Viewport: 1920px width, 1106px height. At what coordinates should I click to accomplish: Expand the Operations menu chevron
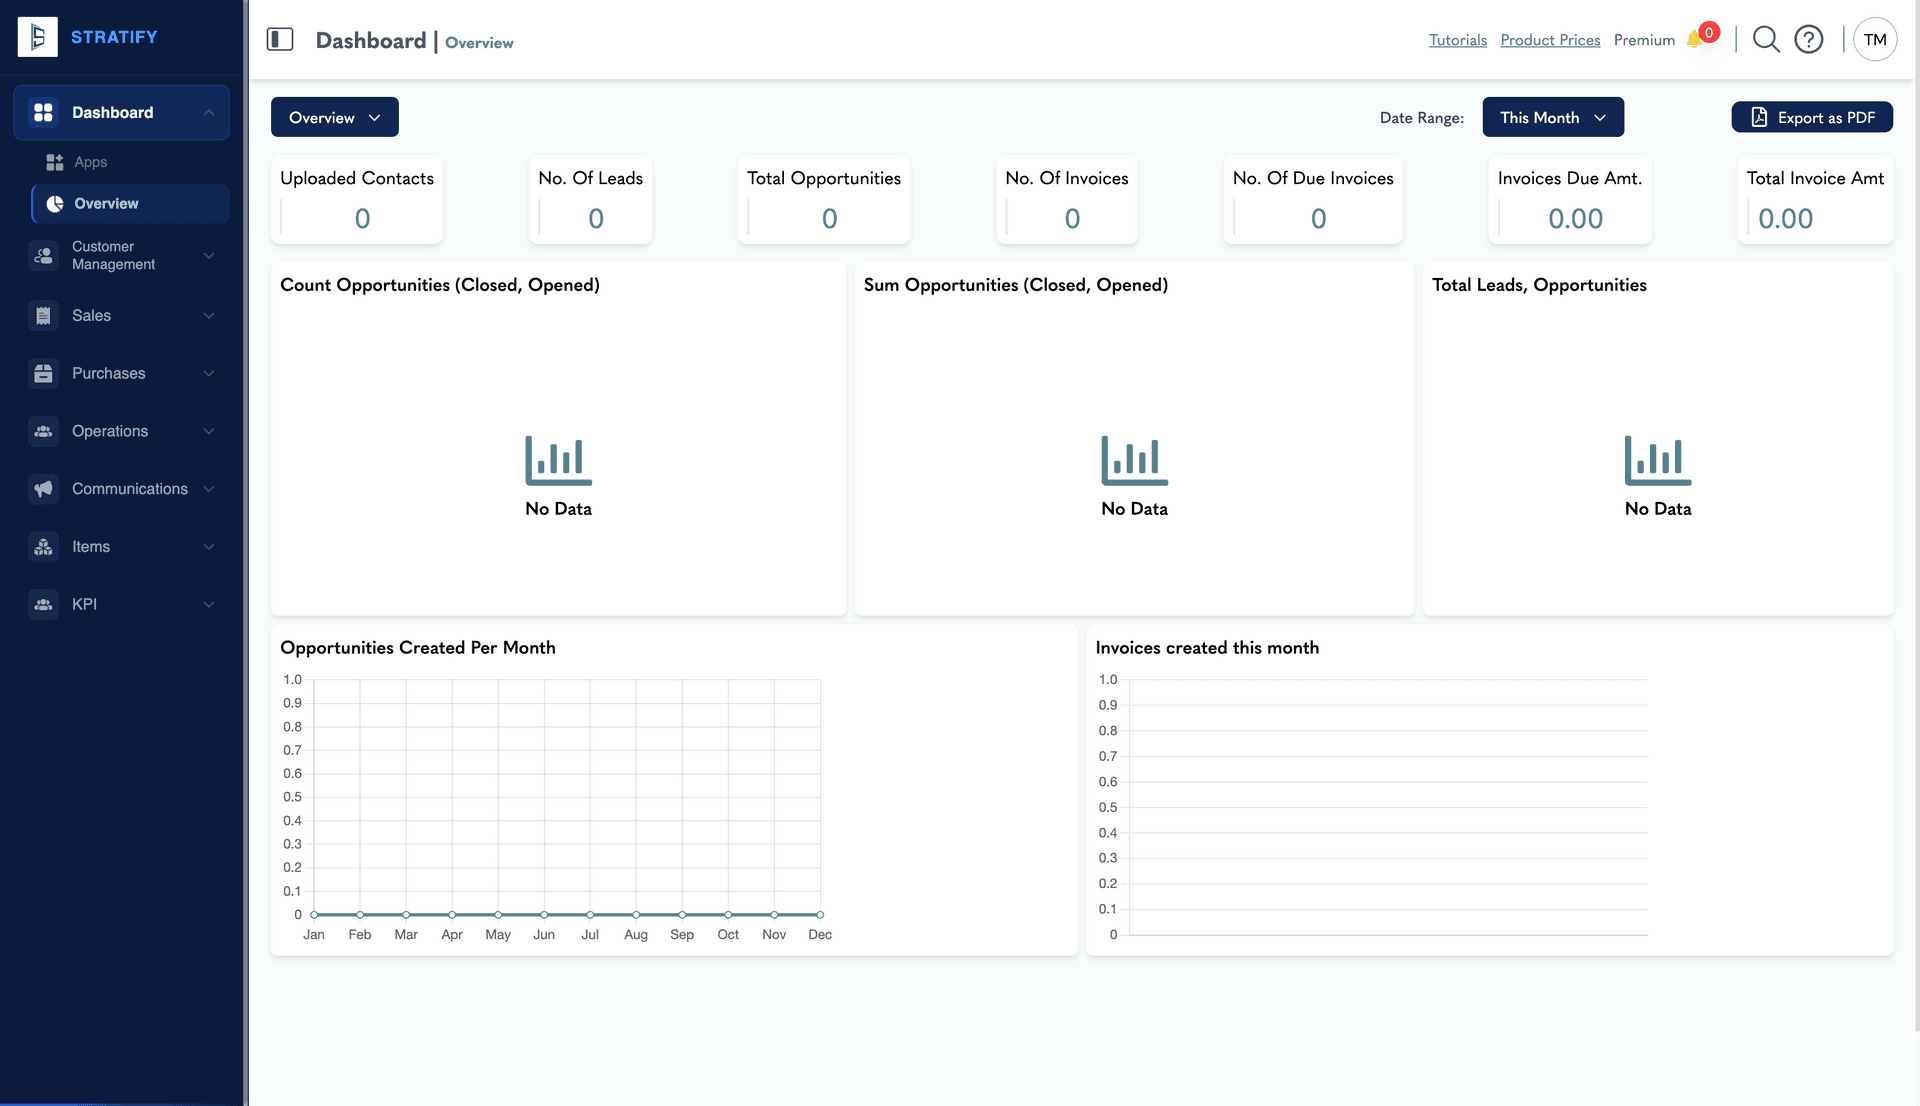point(209,431)
